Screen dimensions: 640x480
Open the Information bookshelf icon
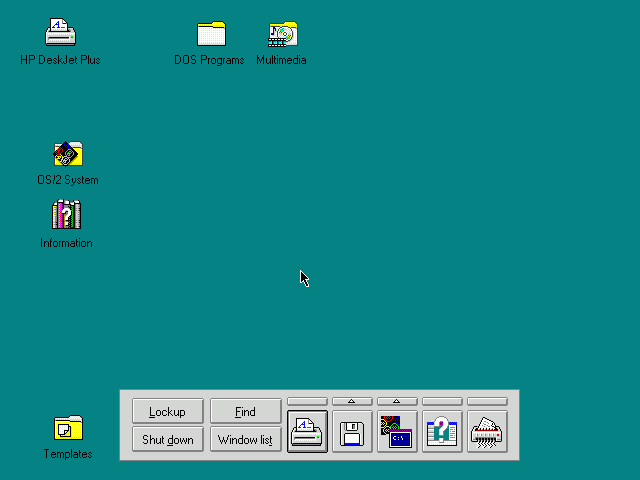pos(67,214)
